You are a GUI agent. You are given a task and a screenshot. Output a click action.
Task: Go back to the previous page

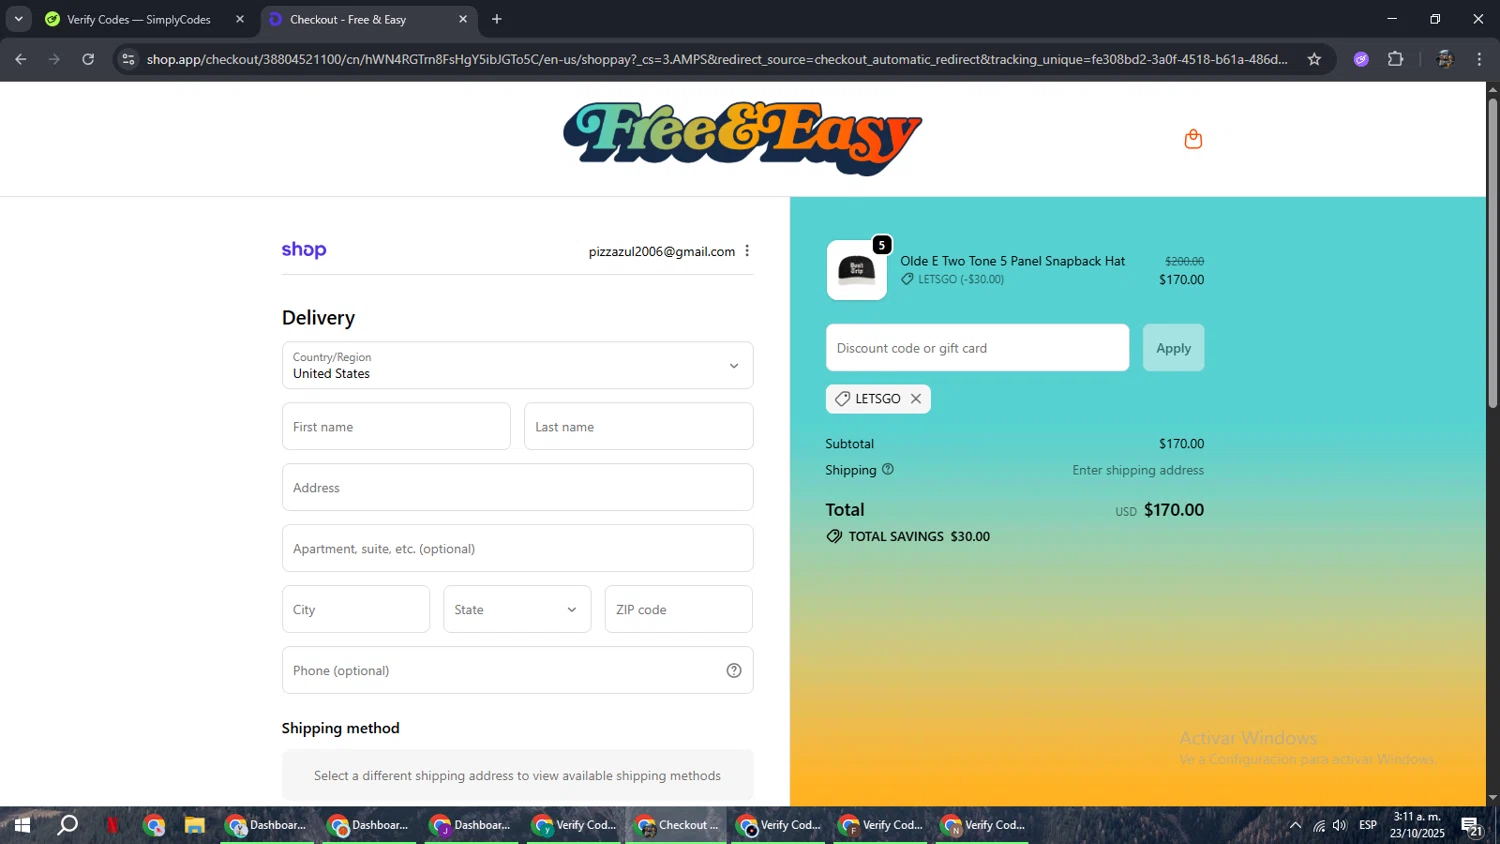coord(21,59)
